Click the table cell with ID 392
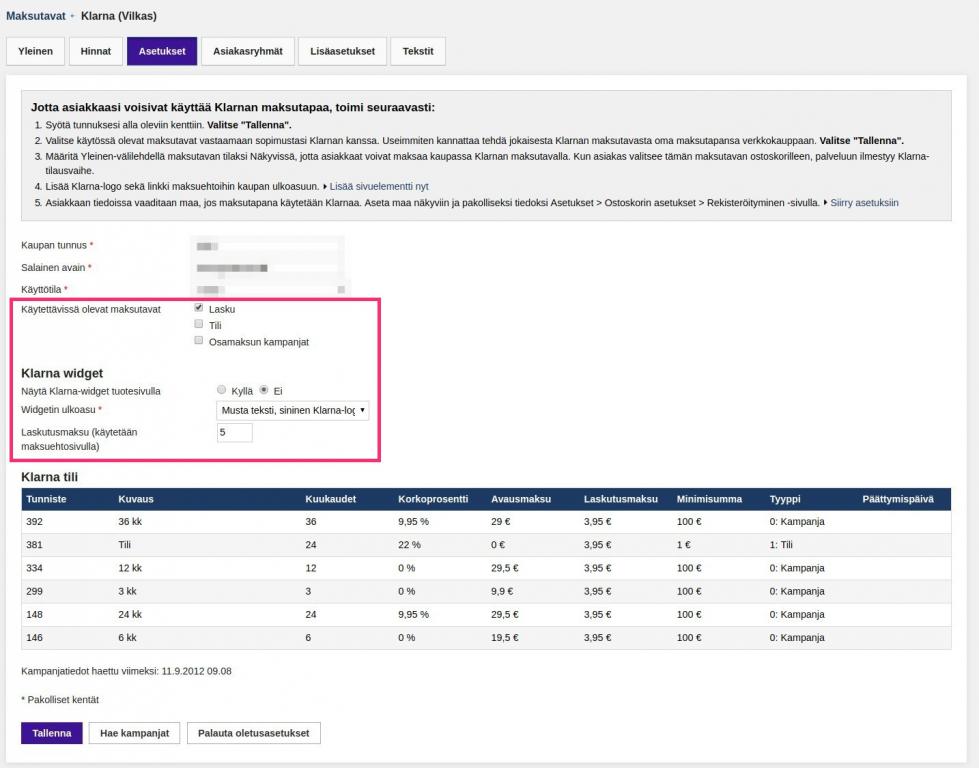This screenshot has height=768, width=979. (x=34, y=521)
